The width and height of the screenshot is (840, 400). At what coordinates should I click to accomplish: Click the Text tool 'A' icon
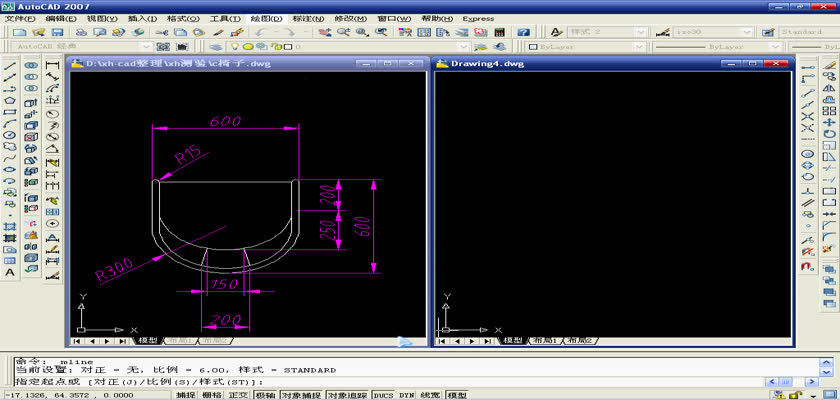10,271
